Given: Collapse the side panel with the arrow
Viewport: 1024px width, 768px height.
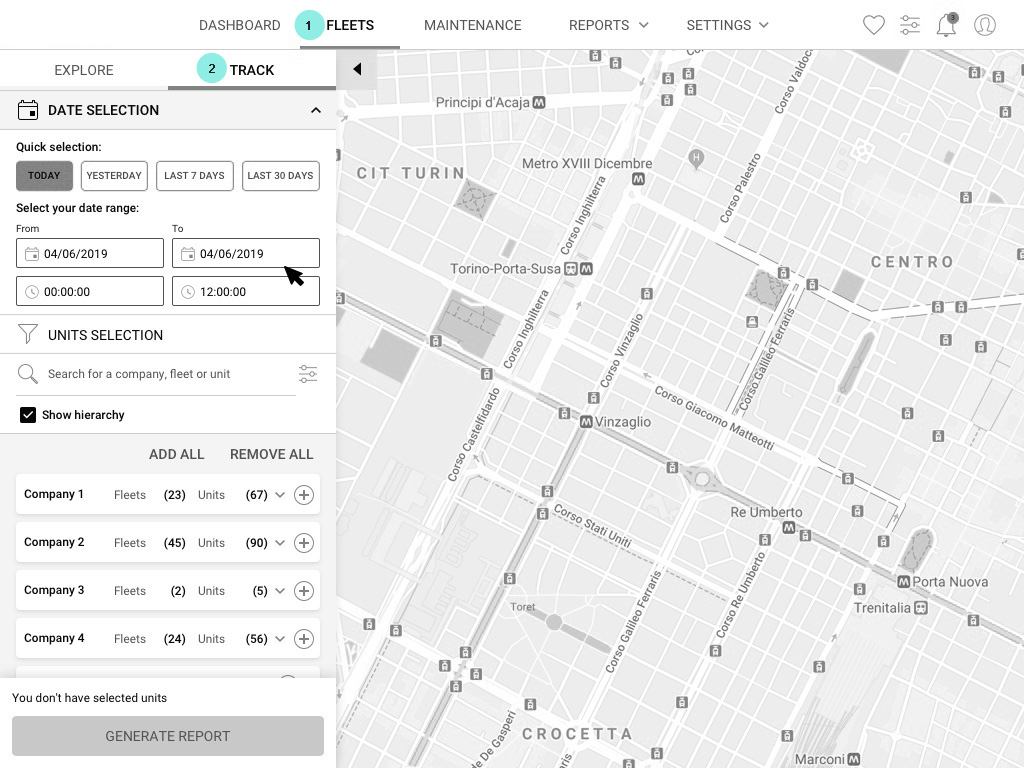Looking at the screenshot, I should 357,69.
